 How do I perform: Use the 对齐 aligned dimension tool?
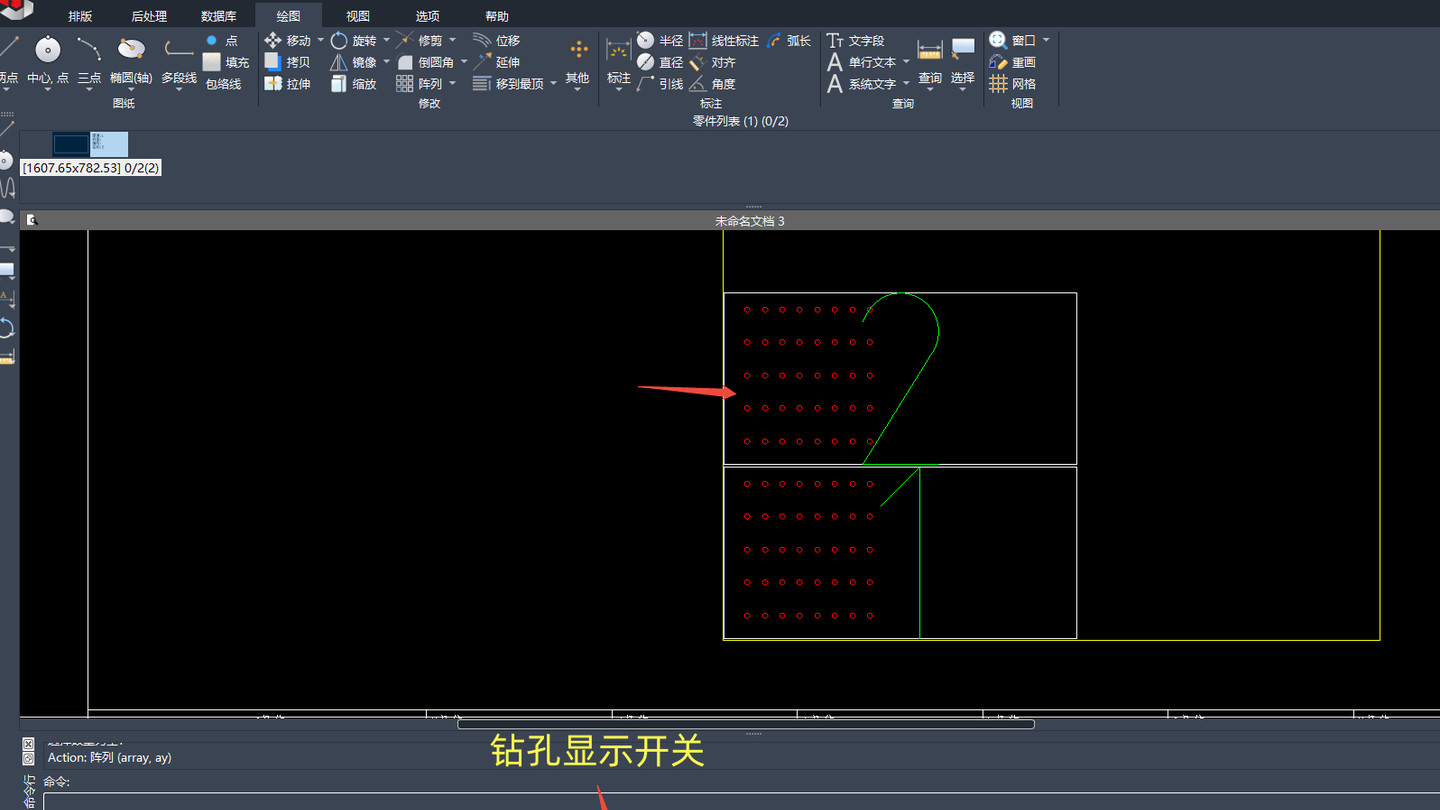pyautogui.click(x=713, y=62)
